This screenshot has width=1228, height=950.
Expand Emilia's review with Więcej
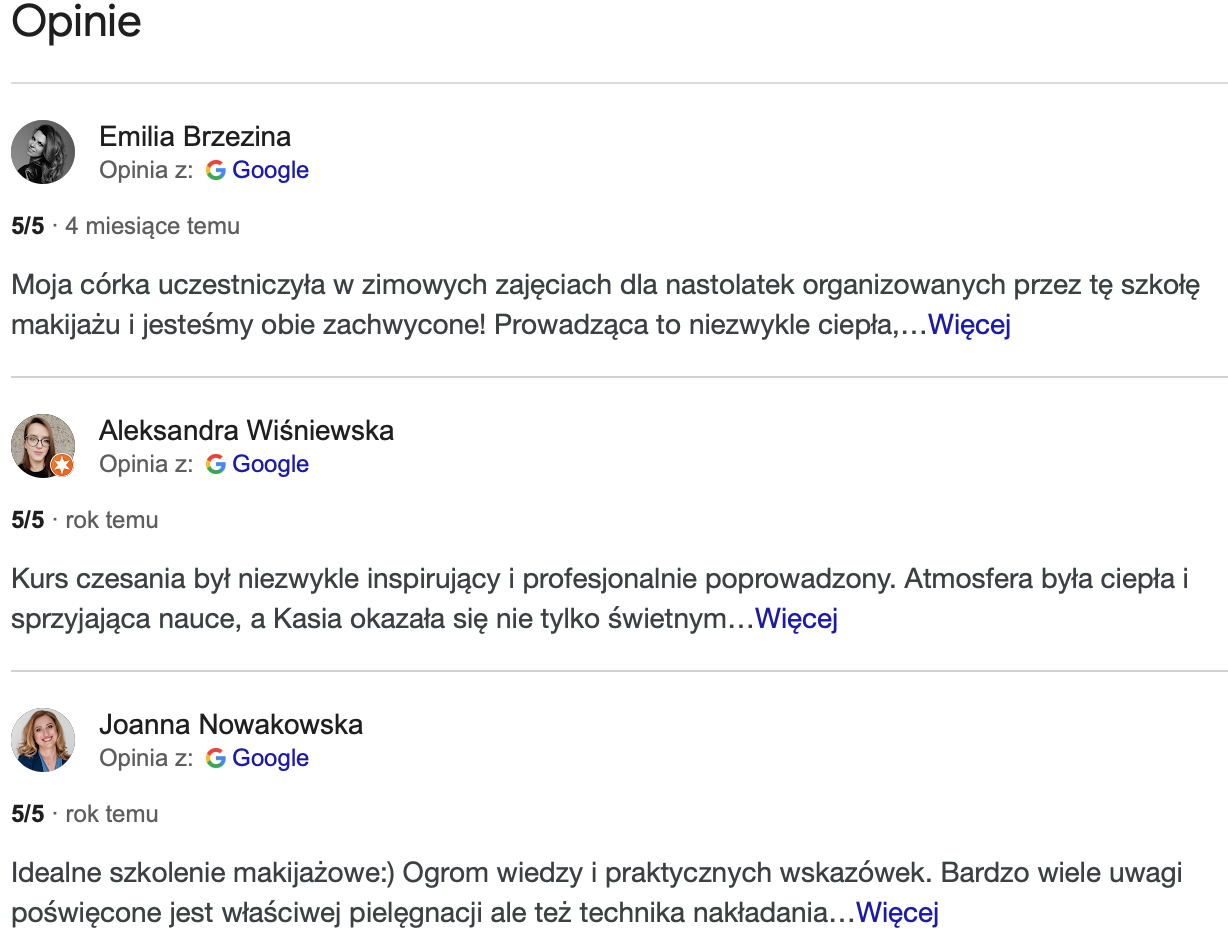coord(969,325)
